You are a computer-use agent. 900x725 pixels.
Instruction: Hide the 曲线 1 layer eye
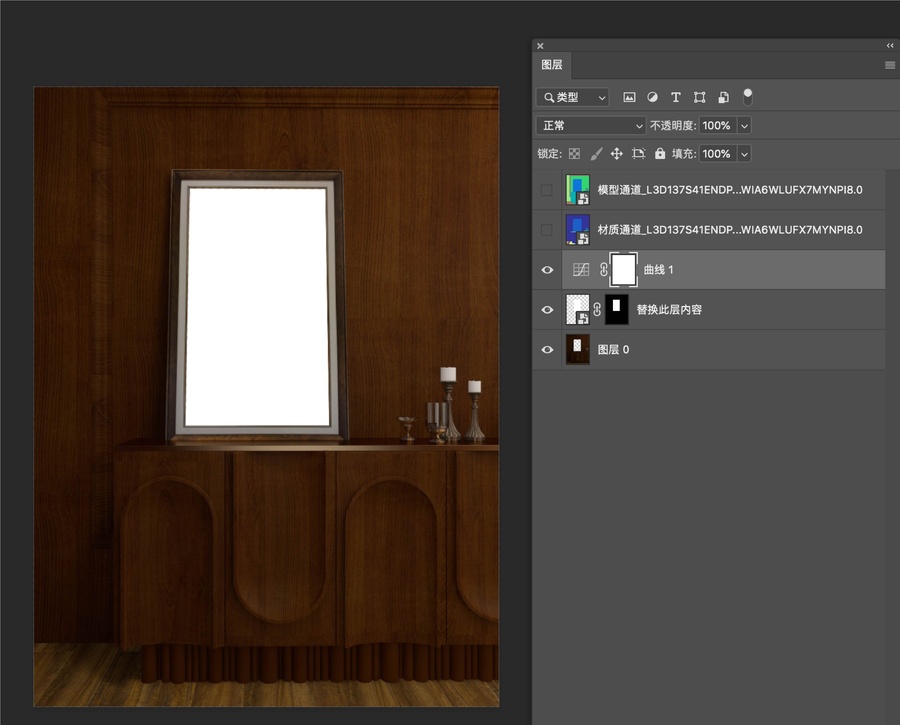pos(547,270)
